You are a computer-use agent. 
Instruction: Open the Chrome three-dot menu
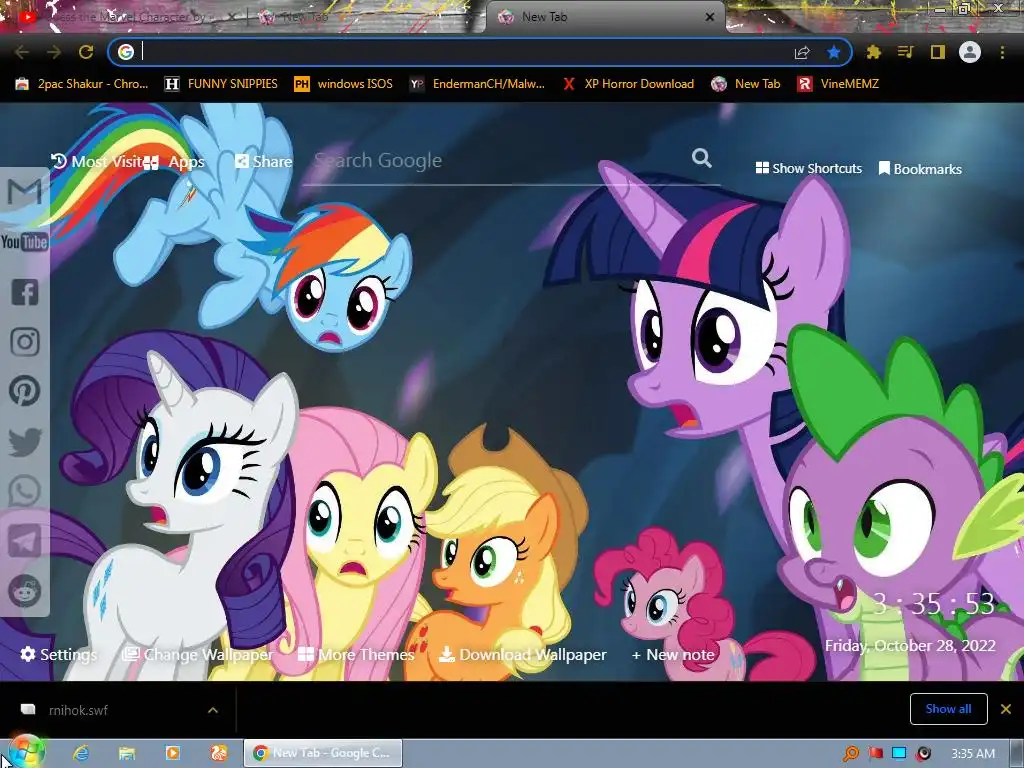1002,52
